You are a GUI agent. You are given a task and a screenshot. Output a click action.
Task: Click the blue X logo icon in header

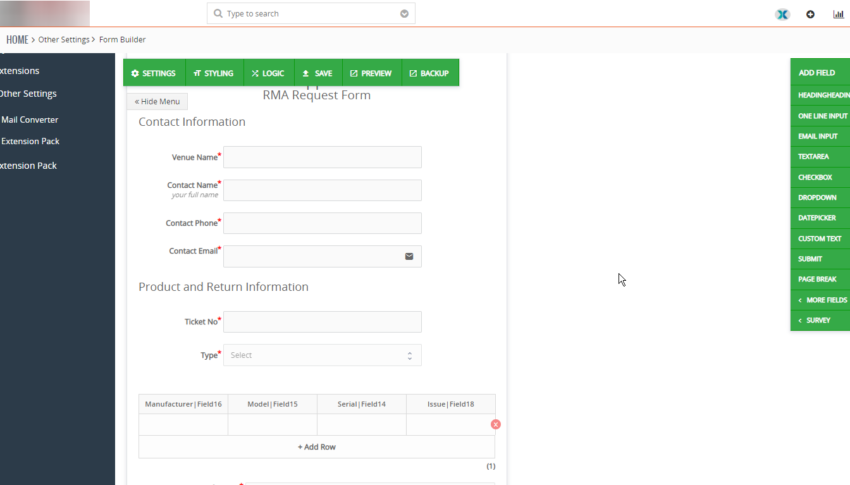782,15
